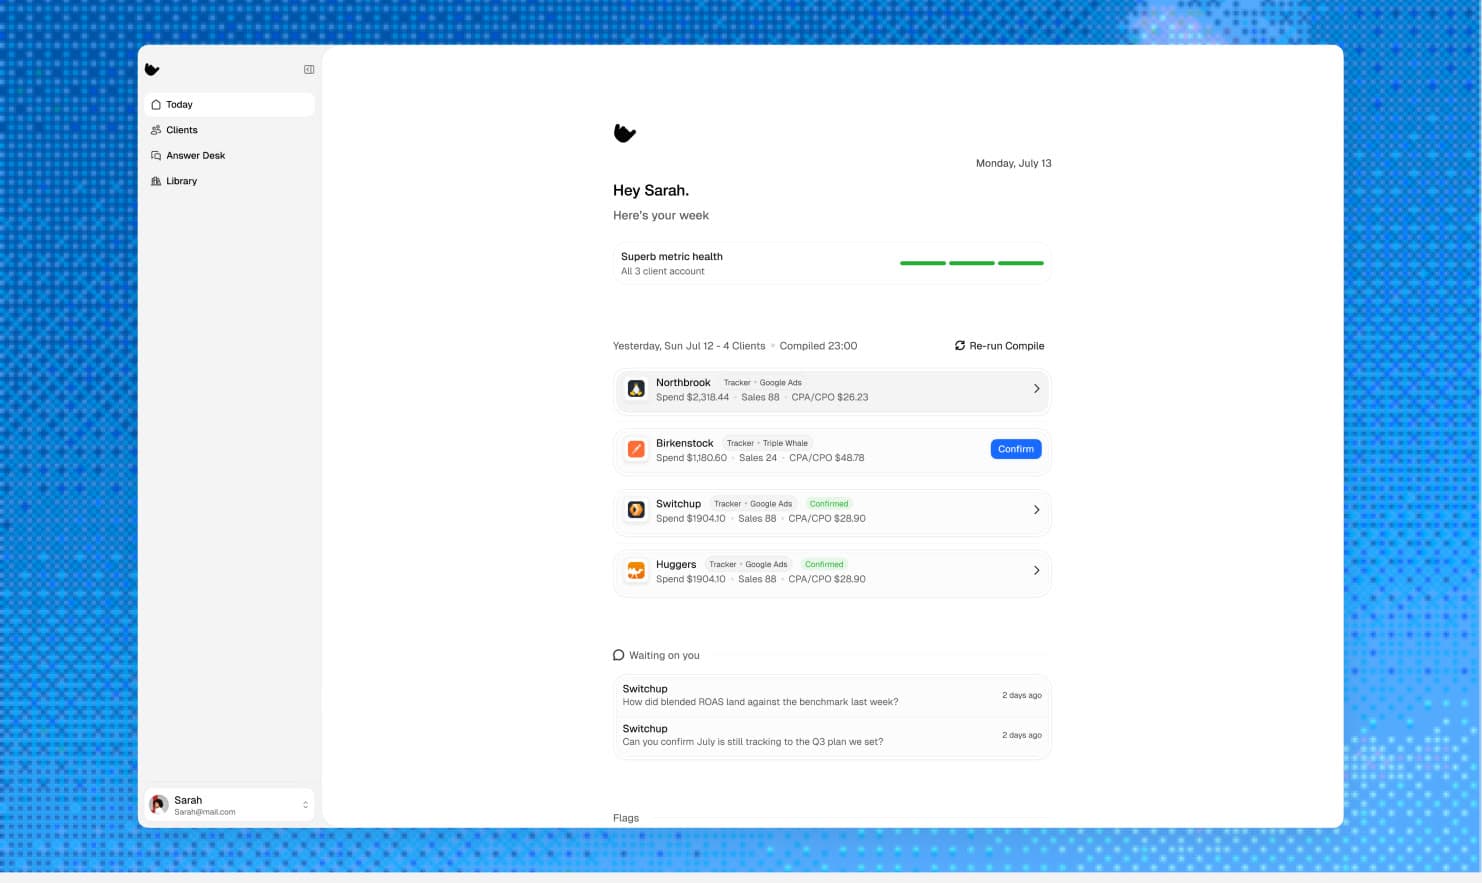Click Birkenstock CPA/CPO $48.78
Viewport: 1482px width, 883px height.
pos(827,458)
